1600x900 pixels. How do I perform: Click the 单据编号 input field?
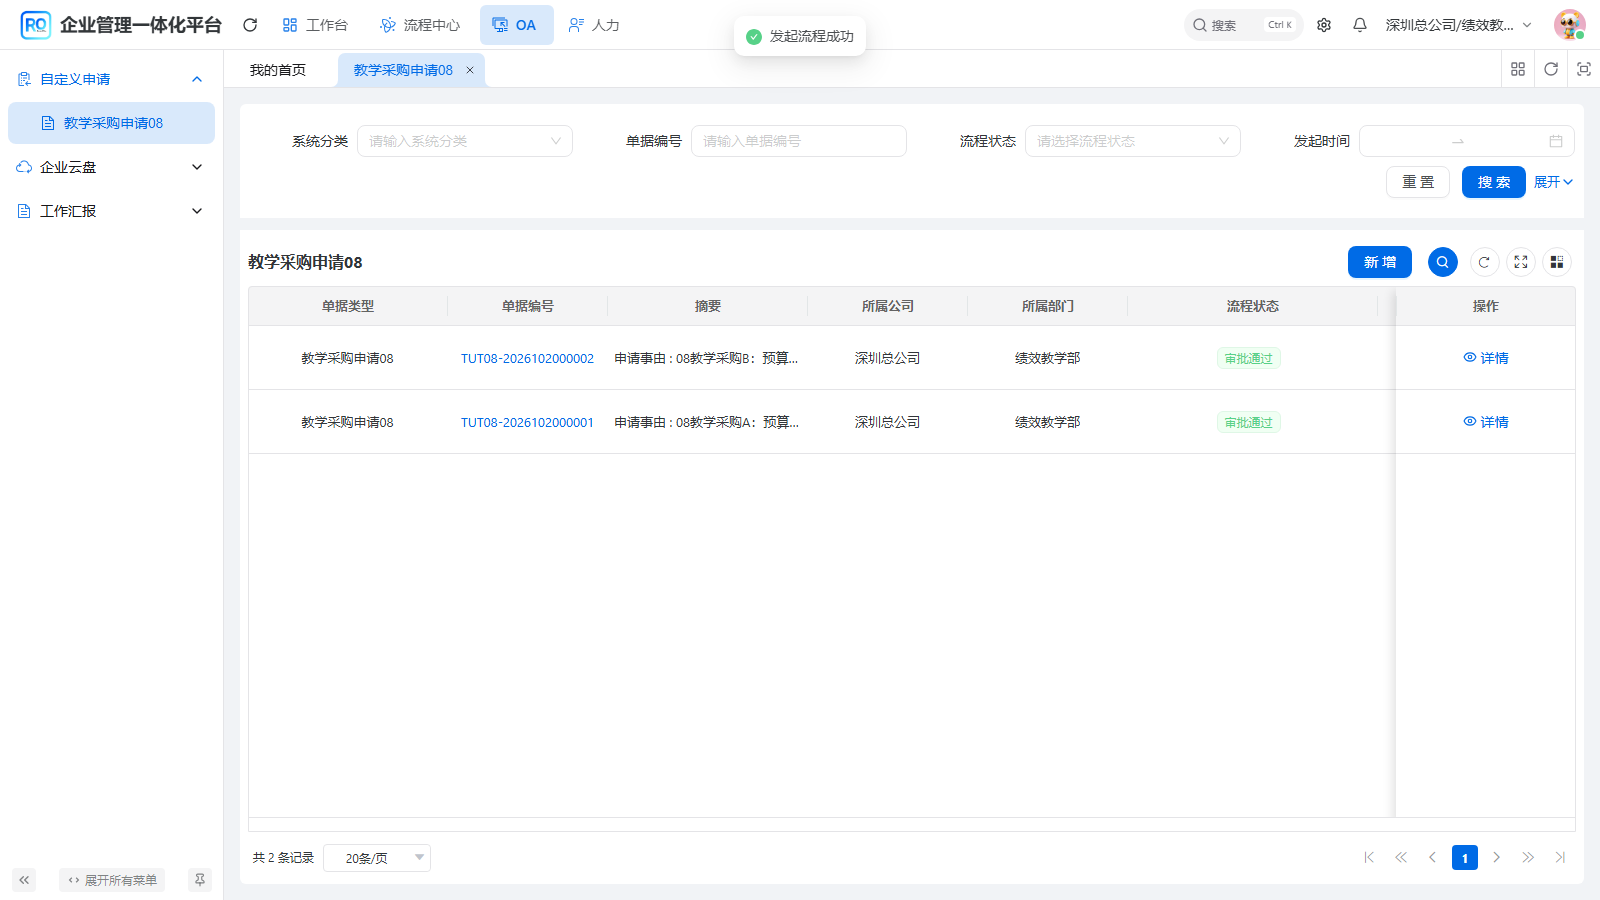799,141
